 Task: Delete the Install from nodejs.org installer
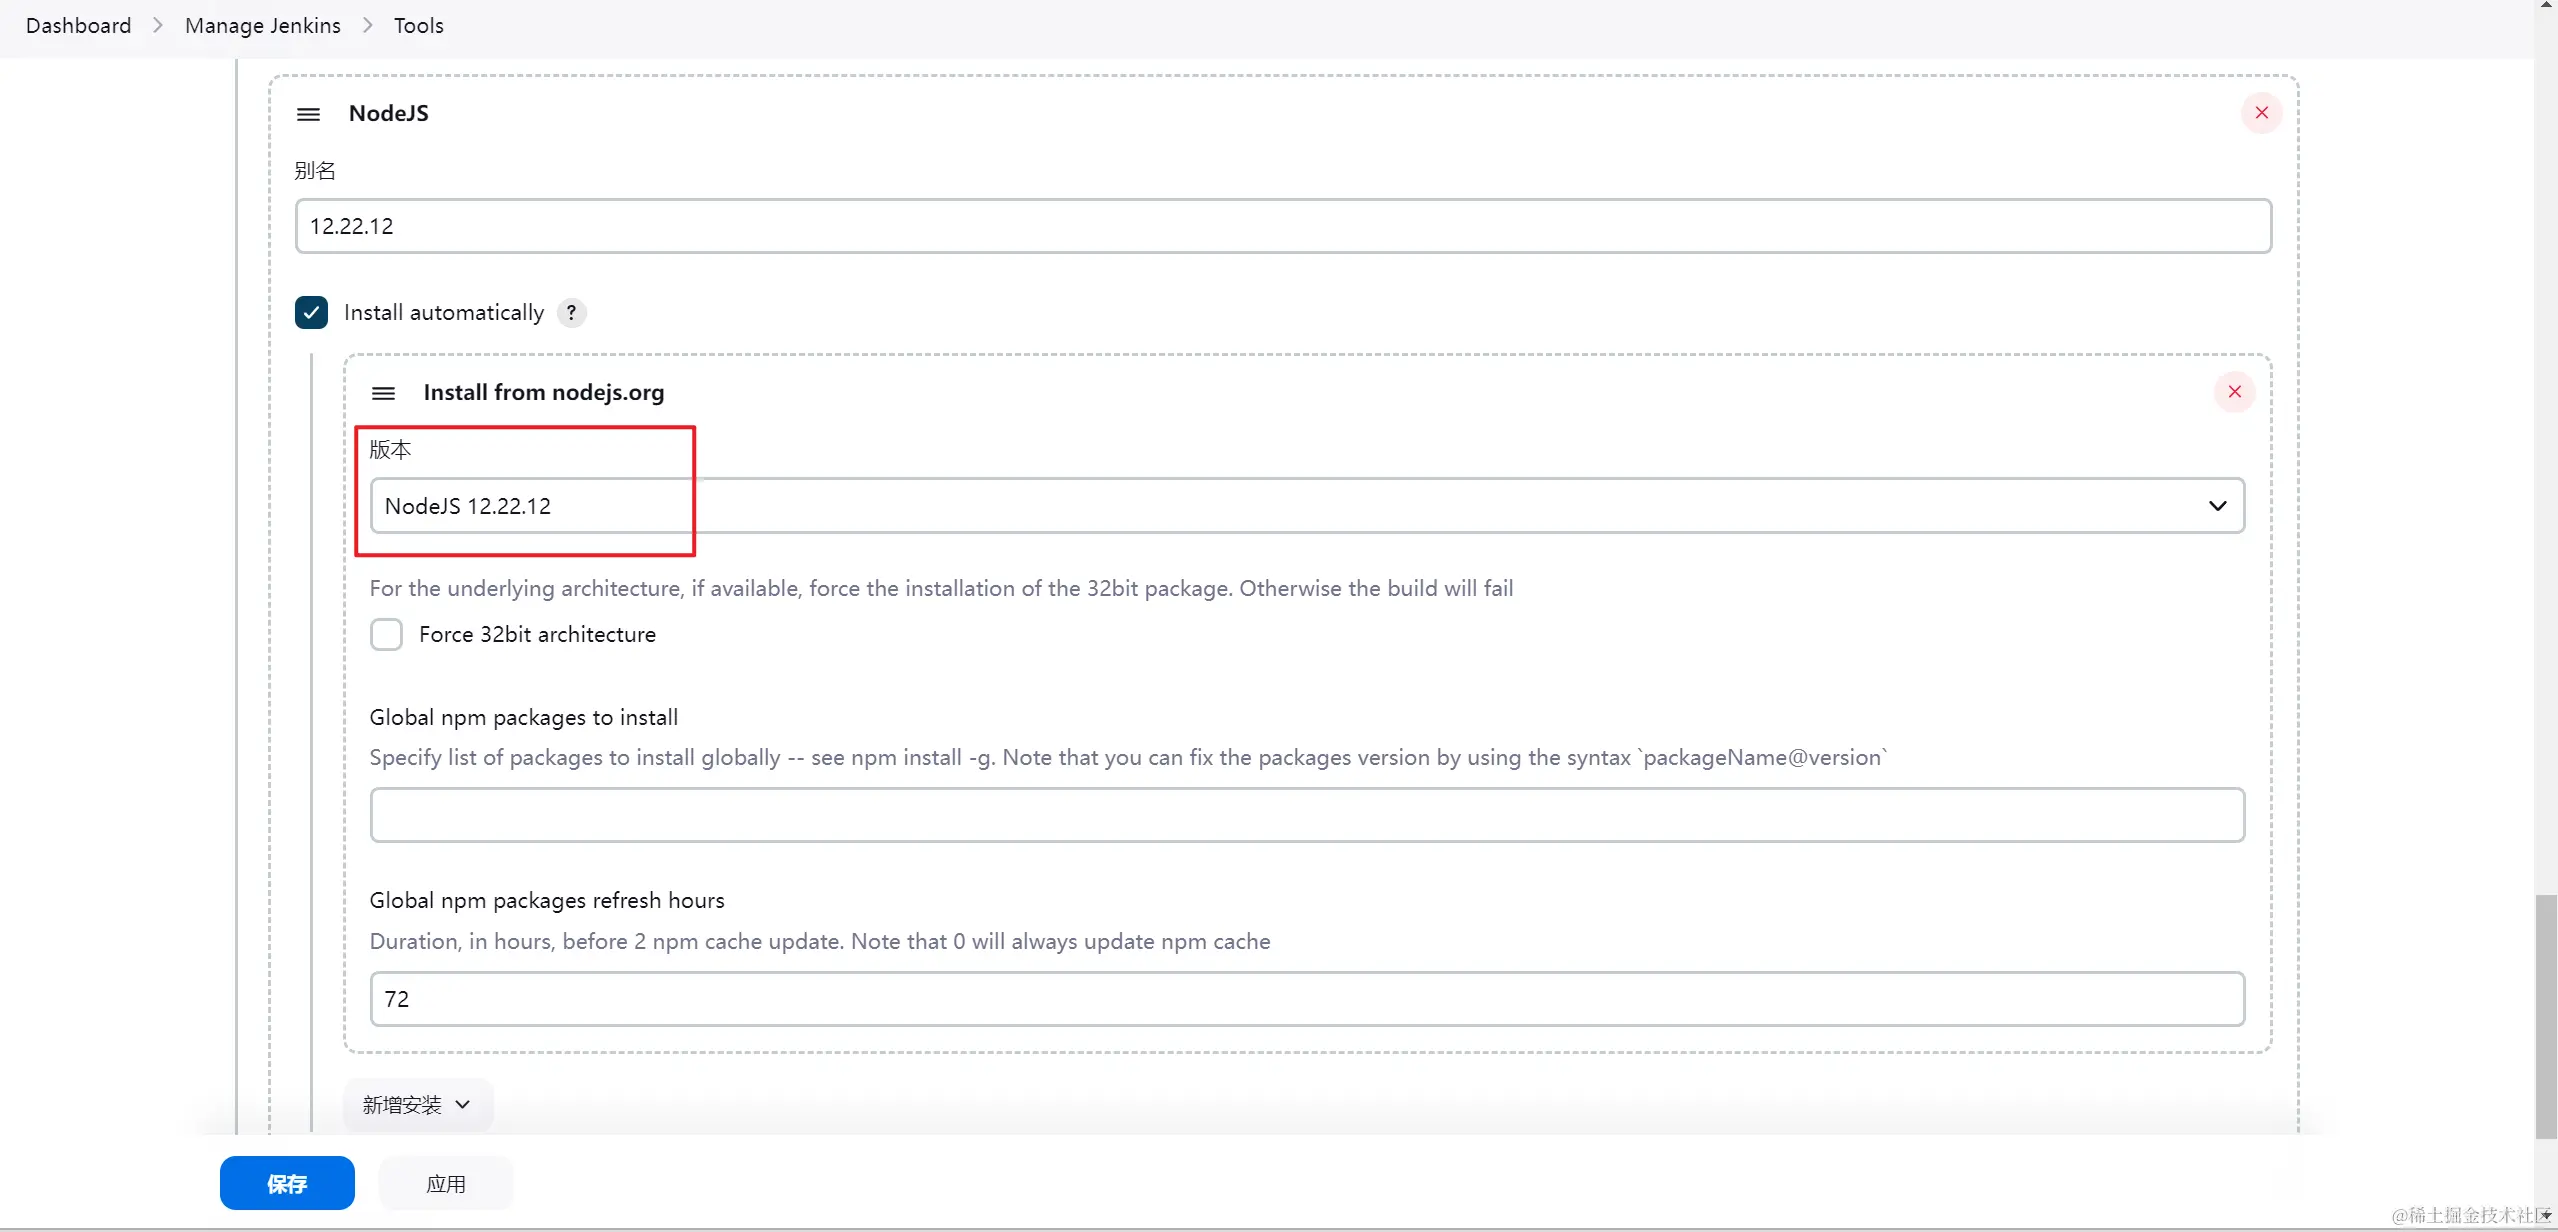2234,392
